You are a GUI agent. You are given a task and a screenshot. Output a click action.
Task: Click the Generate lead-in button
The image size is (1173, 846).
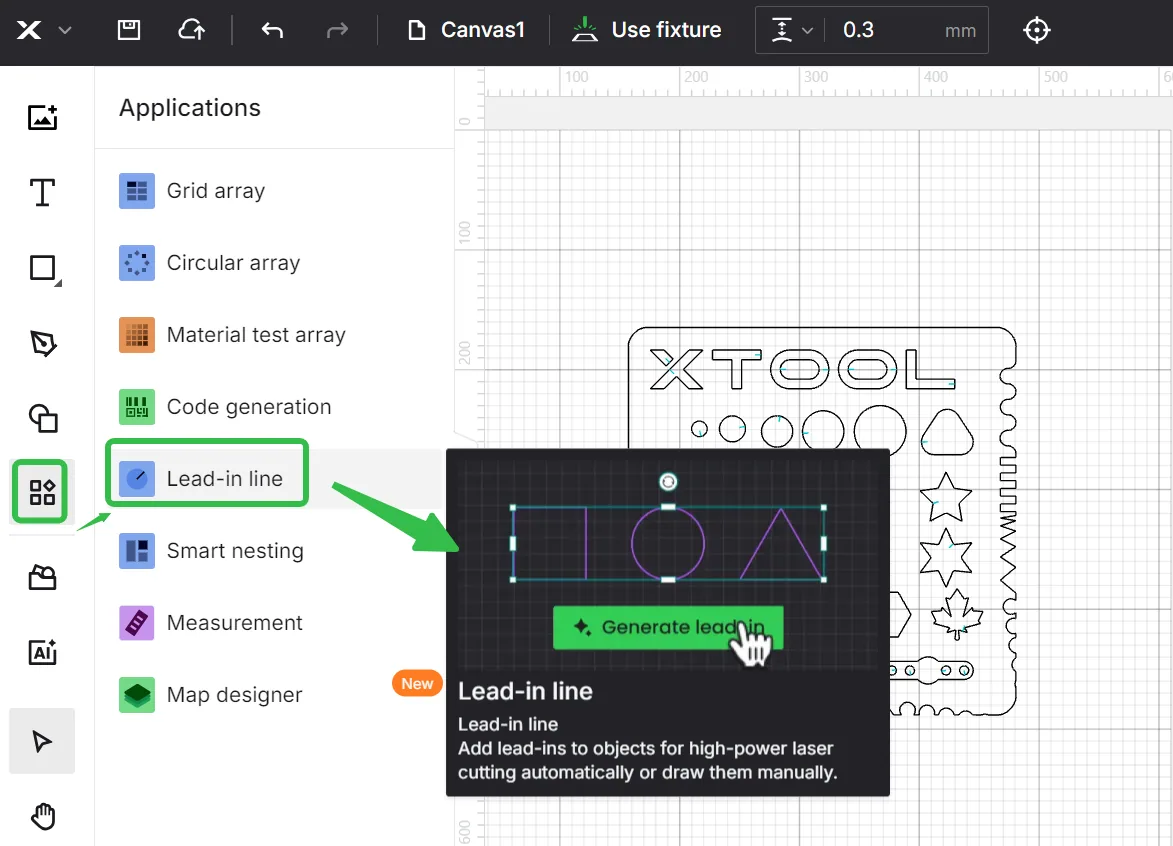(668, 627)
